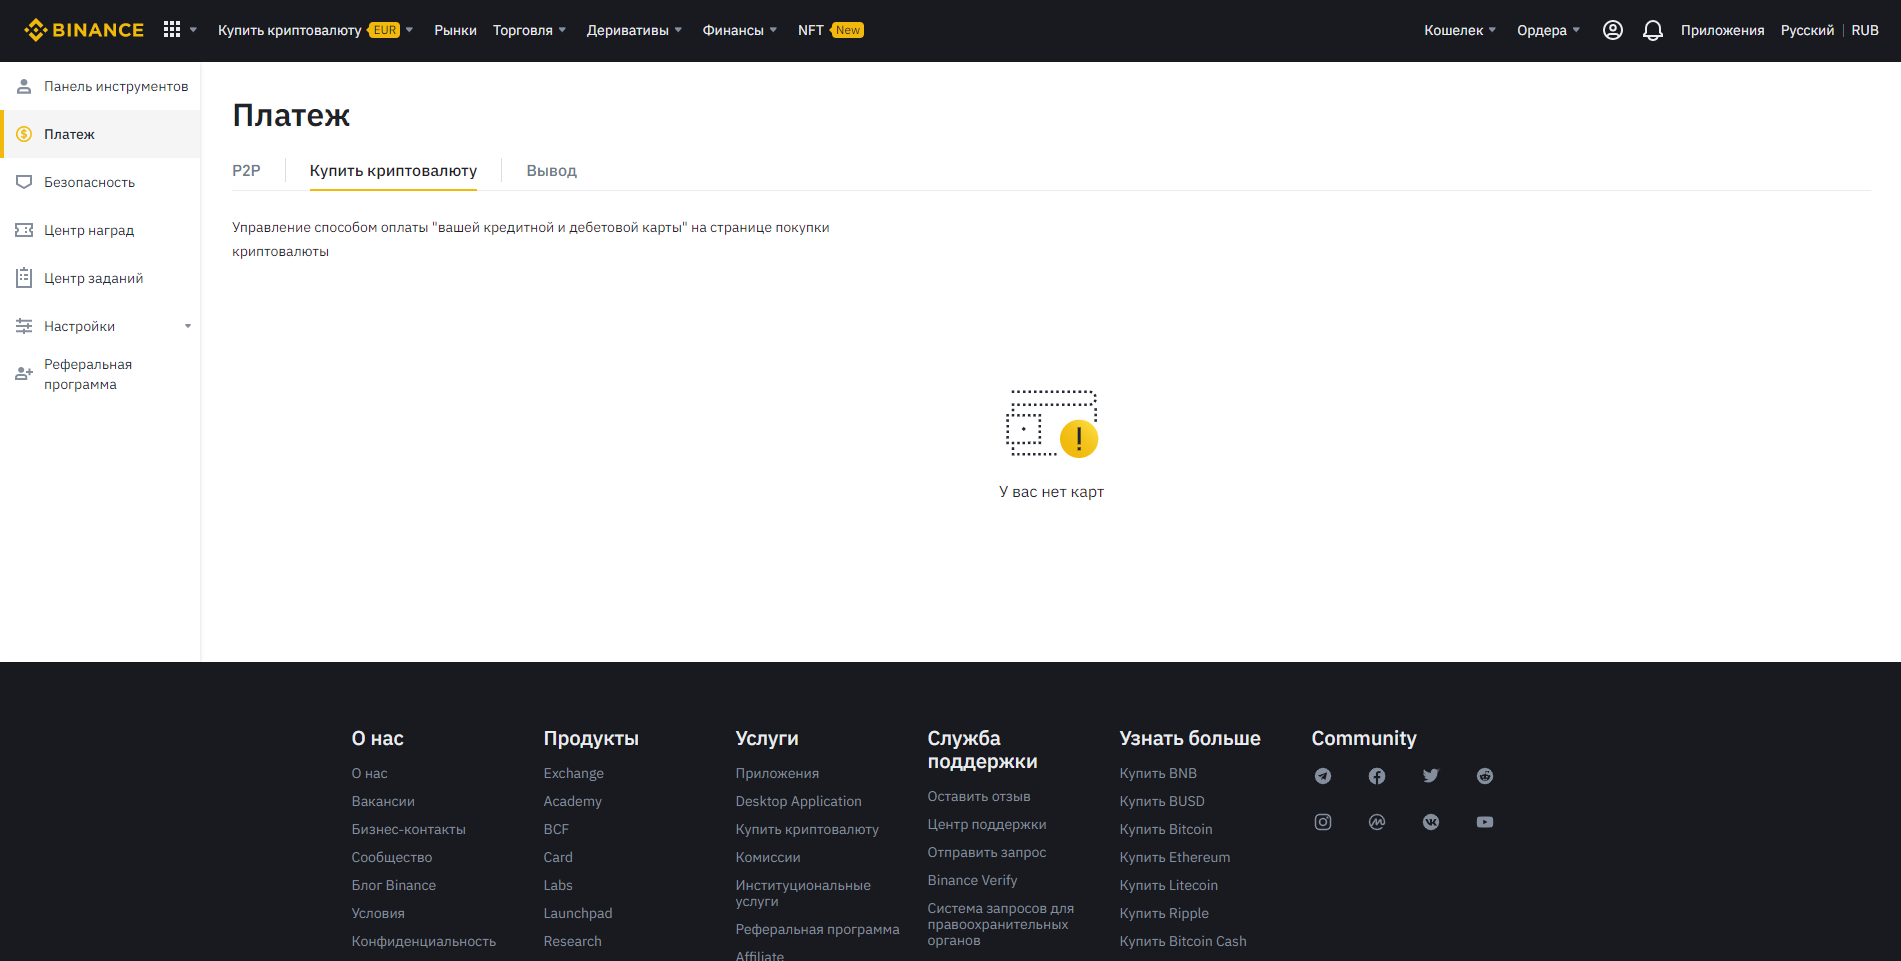
Task: Open the Блог Binance footer link
Action: (x=393, y=885)
